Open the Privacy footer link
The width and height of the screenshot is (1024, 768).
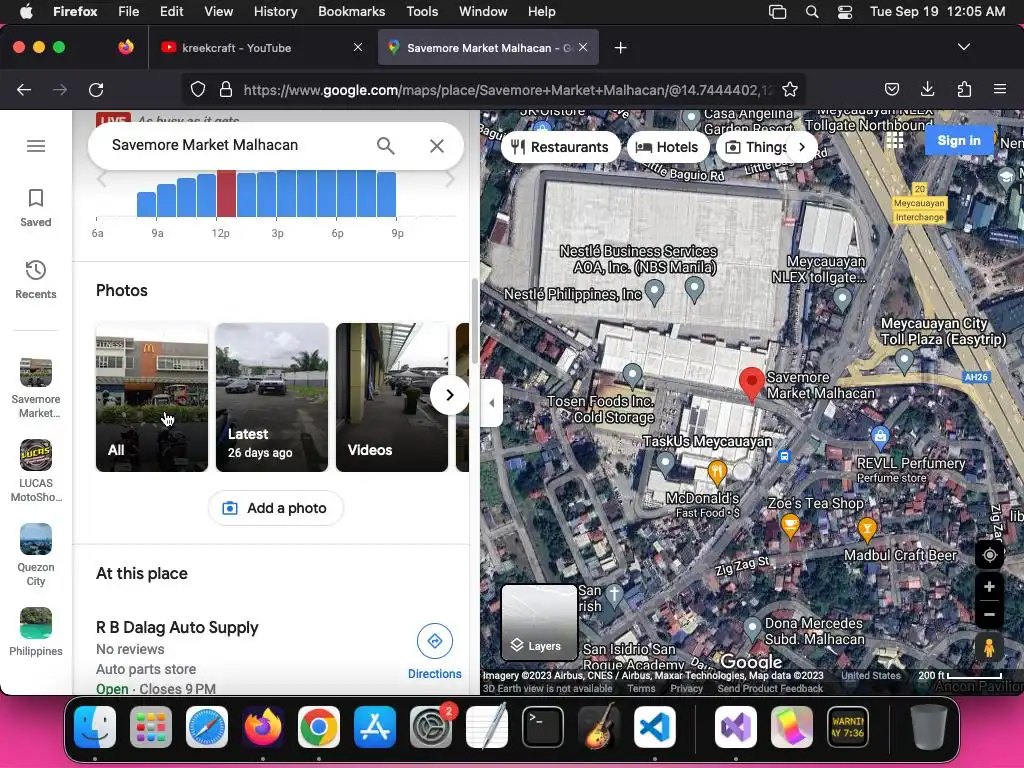tap(686, 688)
